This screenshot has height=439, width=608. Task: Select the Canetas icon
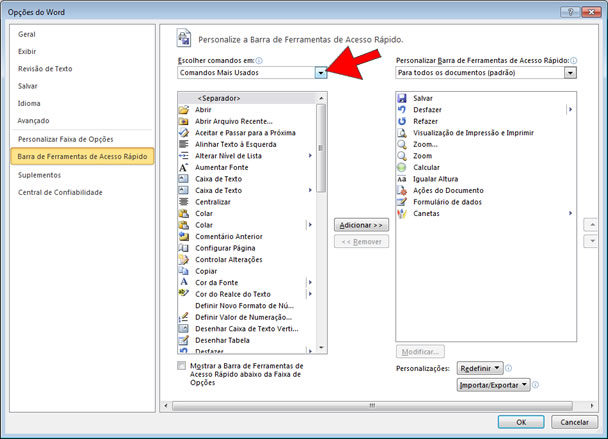pyautogui.click(x=402, y=214)
